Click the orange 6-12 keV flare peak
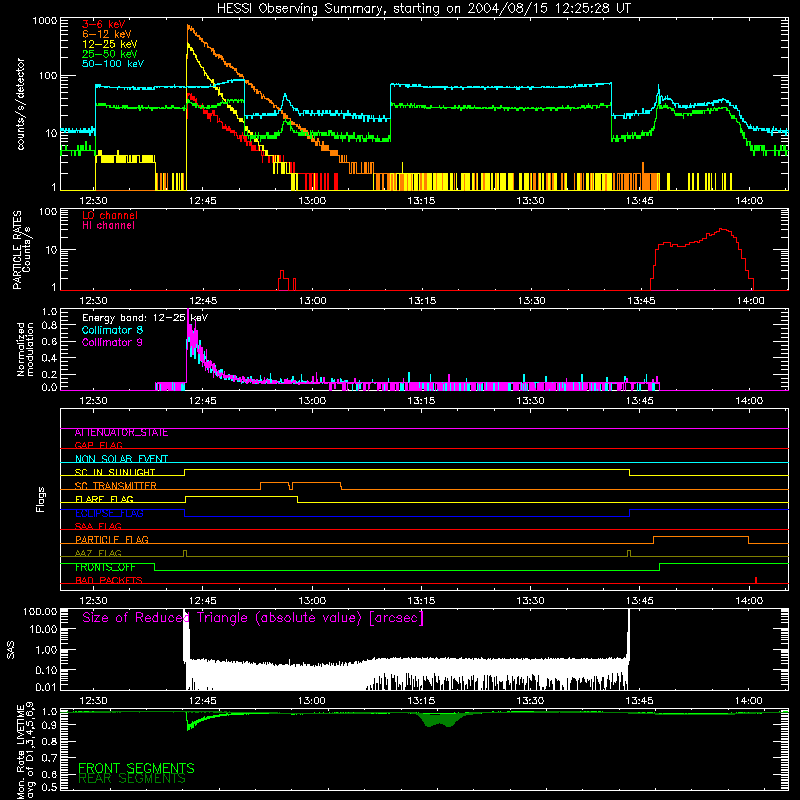 (x=188, y=27)
